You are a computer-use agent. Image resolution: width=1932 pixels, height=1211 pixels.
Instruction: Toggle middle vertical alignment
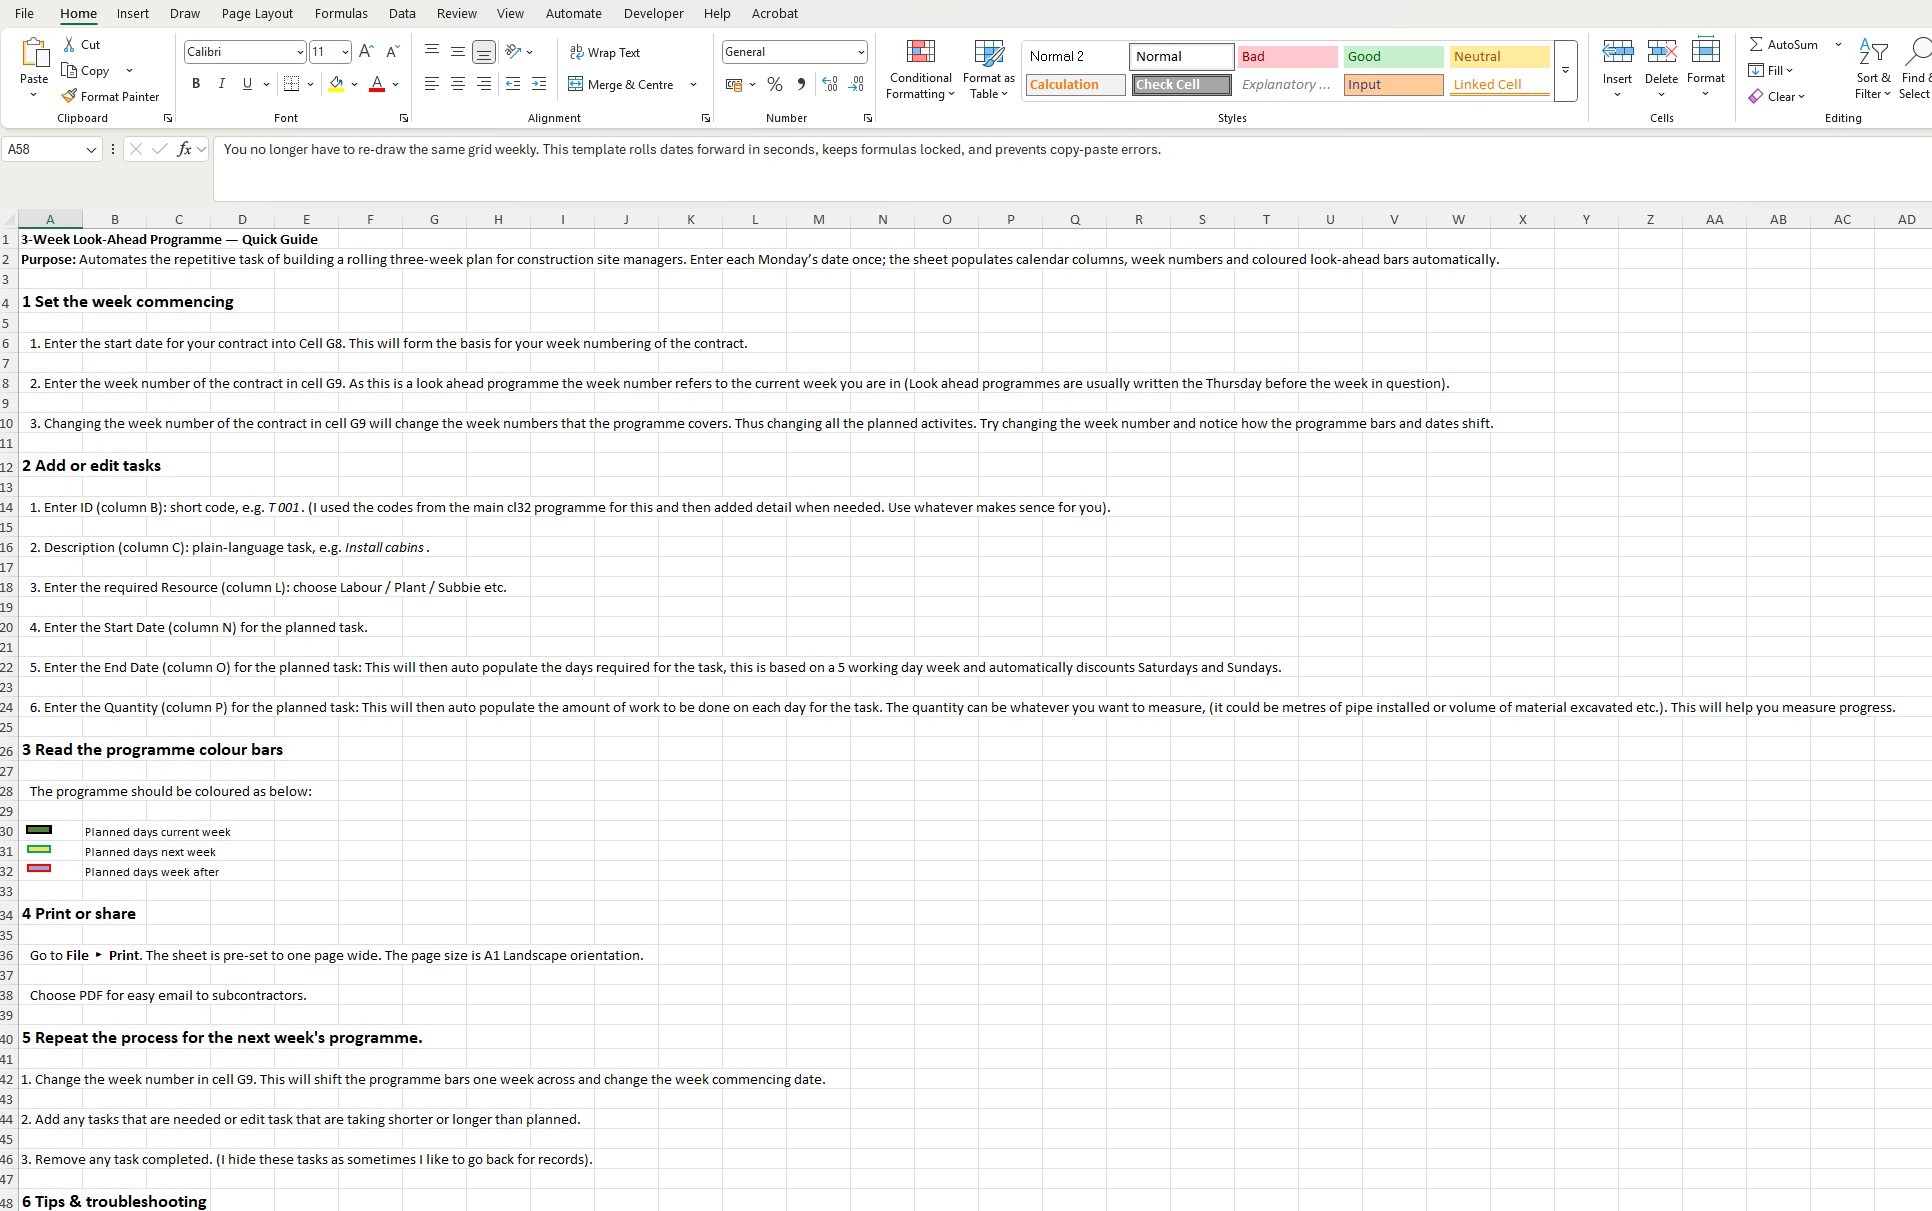[x=458, y=52]
